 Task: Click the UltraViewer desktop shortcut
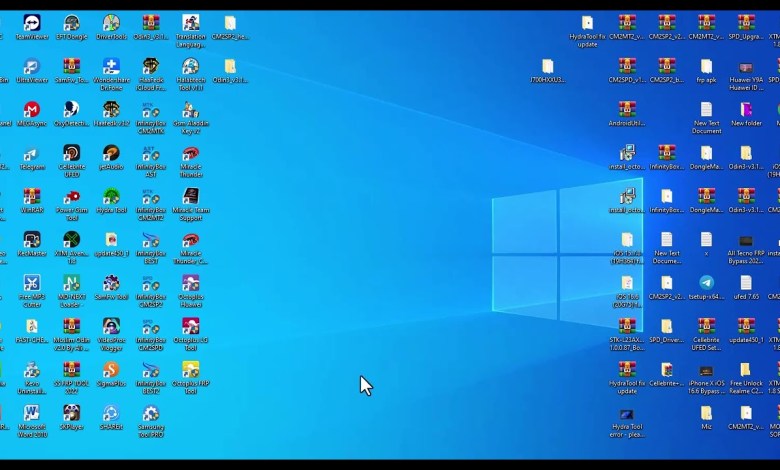[32, 67]
